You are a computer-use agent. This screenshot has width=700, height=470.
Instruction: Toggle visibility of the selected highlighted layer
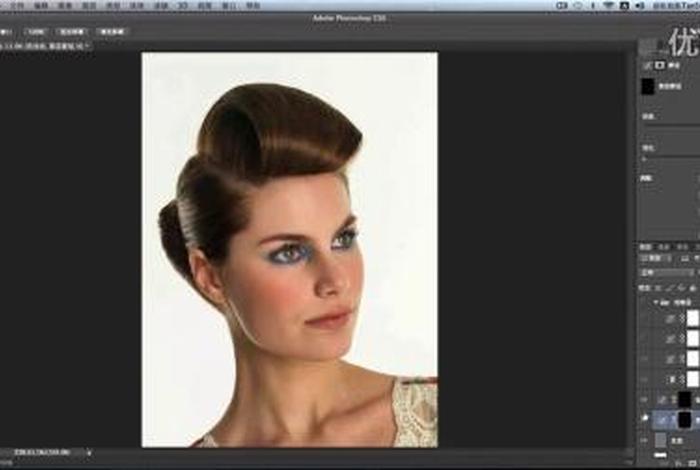pos(645,418)
